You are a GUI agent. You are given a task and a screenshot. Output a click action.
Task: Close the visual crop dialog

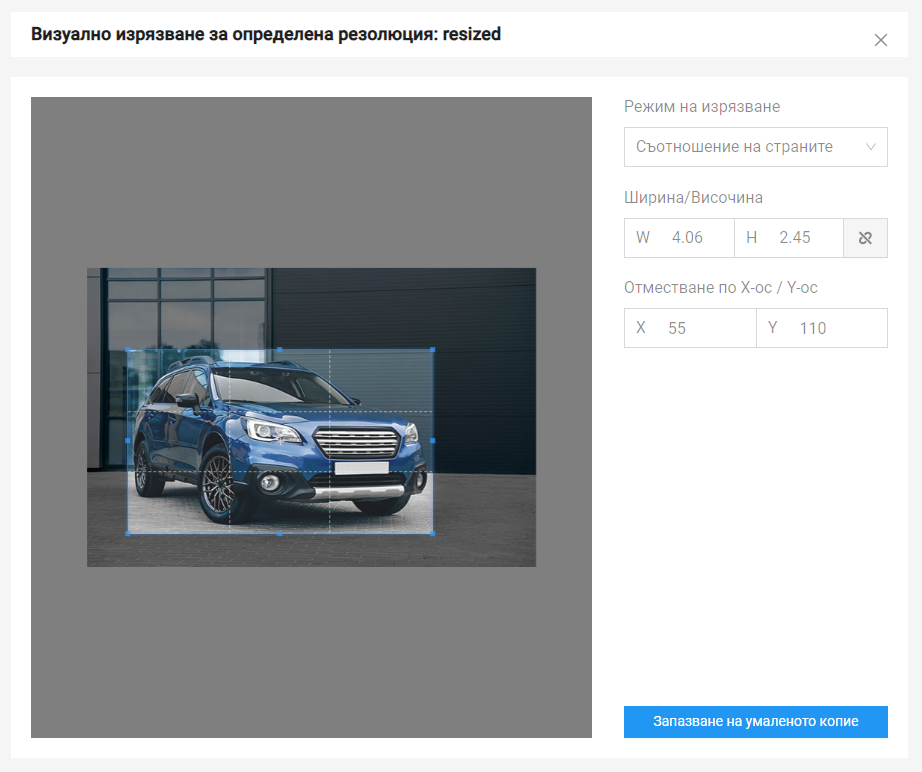point(880,40)
